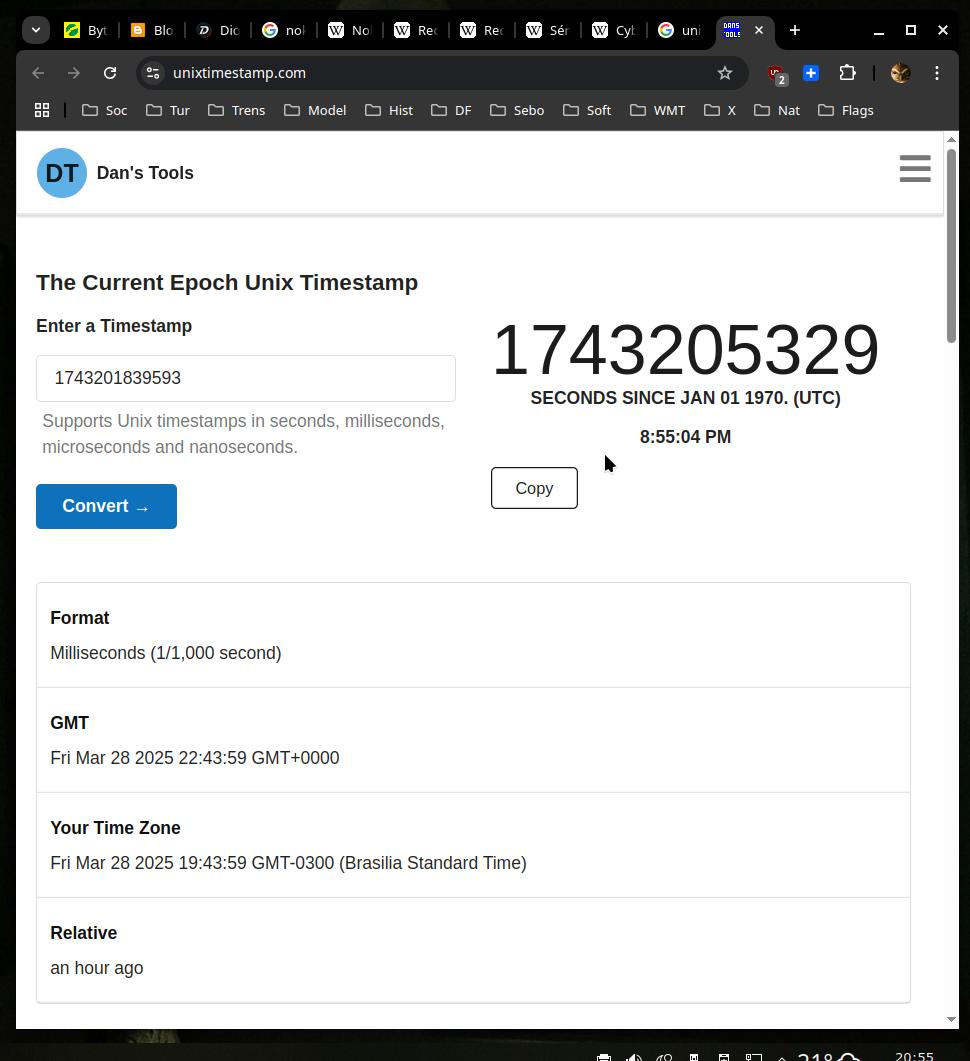Click the Enter a Timestamp field
Viewport: 970px width, 1061px height.
[246, 378]
